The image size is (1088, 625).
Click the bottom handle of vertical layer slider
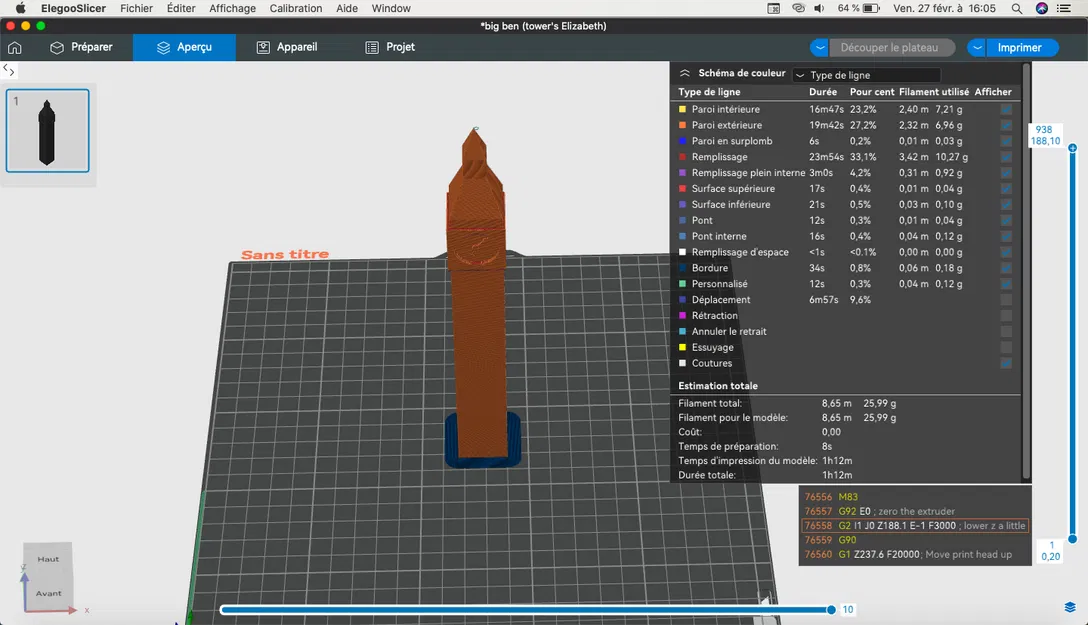click(1073, 538)
